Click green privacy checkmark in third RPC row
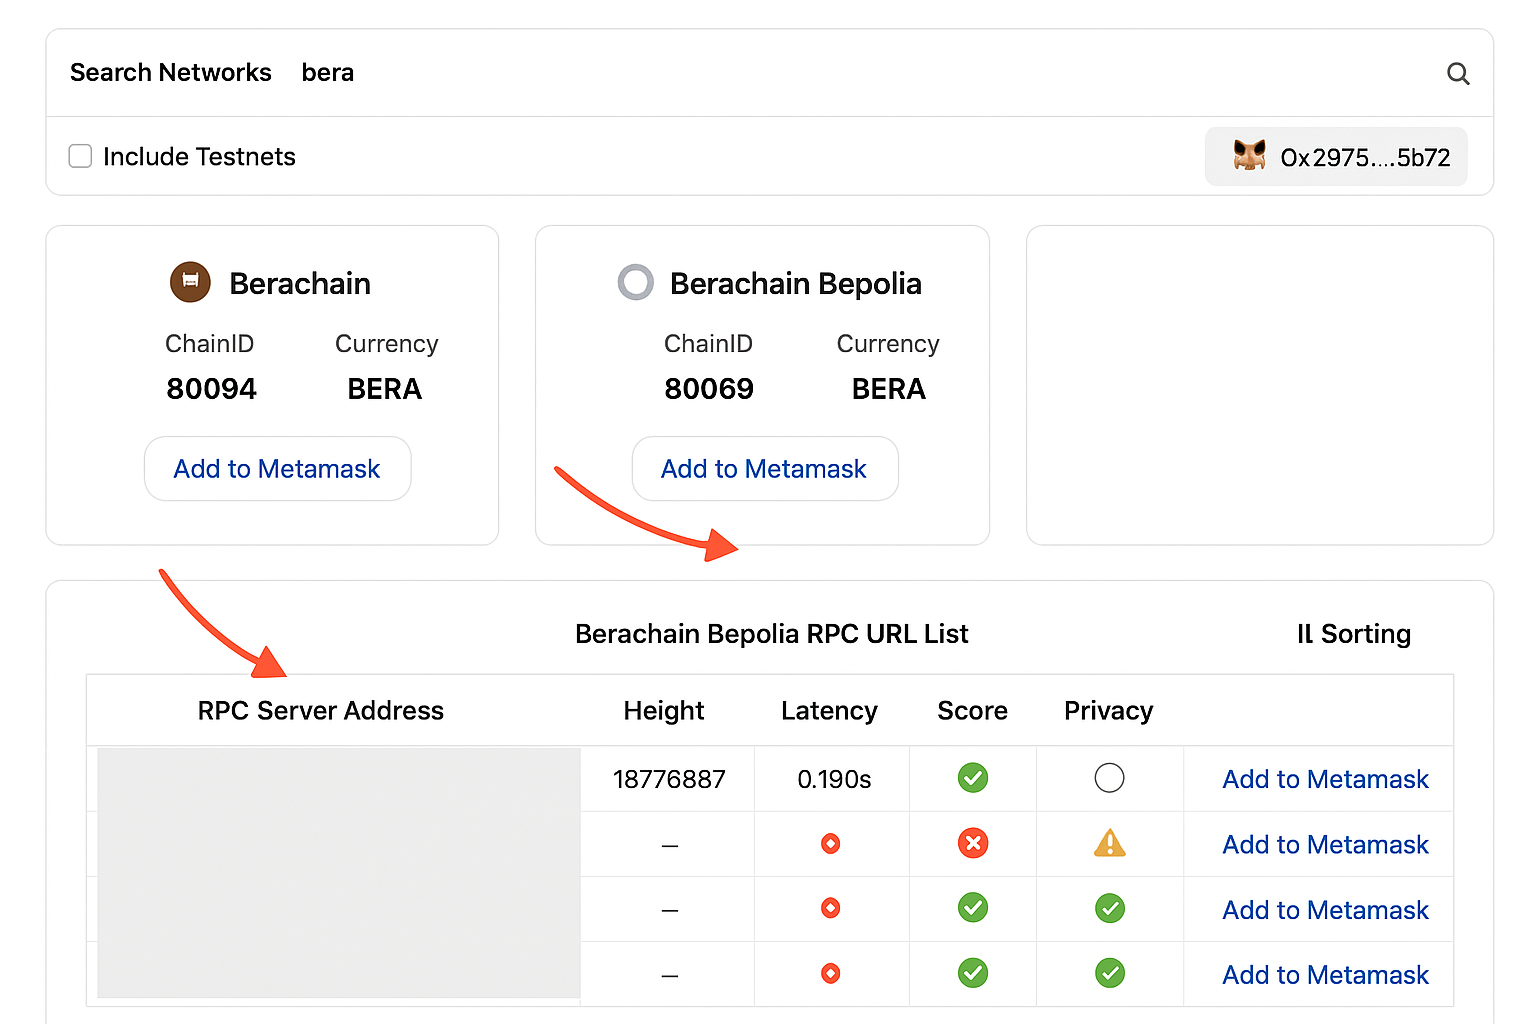Viewport: 1536px width, 1024px height. coord(1109,908)
